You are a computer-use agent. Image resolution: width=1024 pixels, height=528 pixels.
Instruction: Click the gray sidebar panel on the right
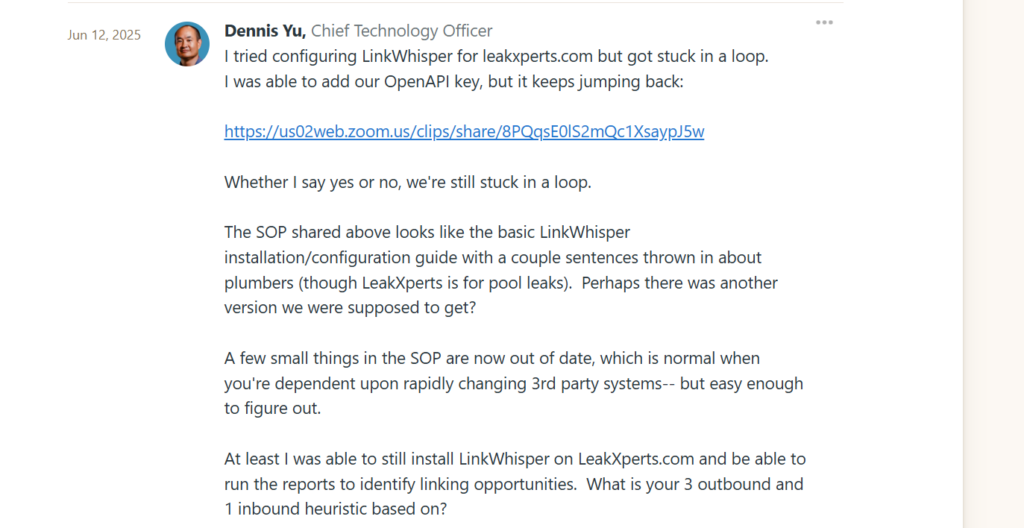click(x=992, y=264)
